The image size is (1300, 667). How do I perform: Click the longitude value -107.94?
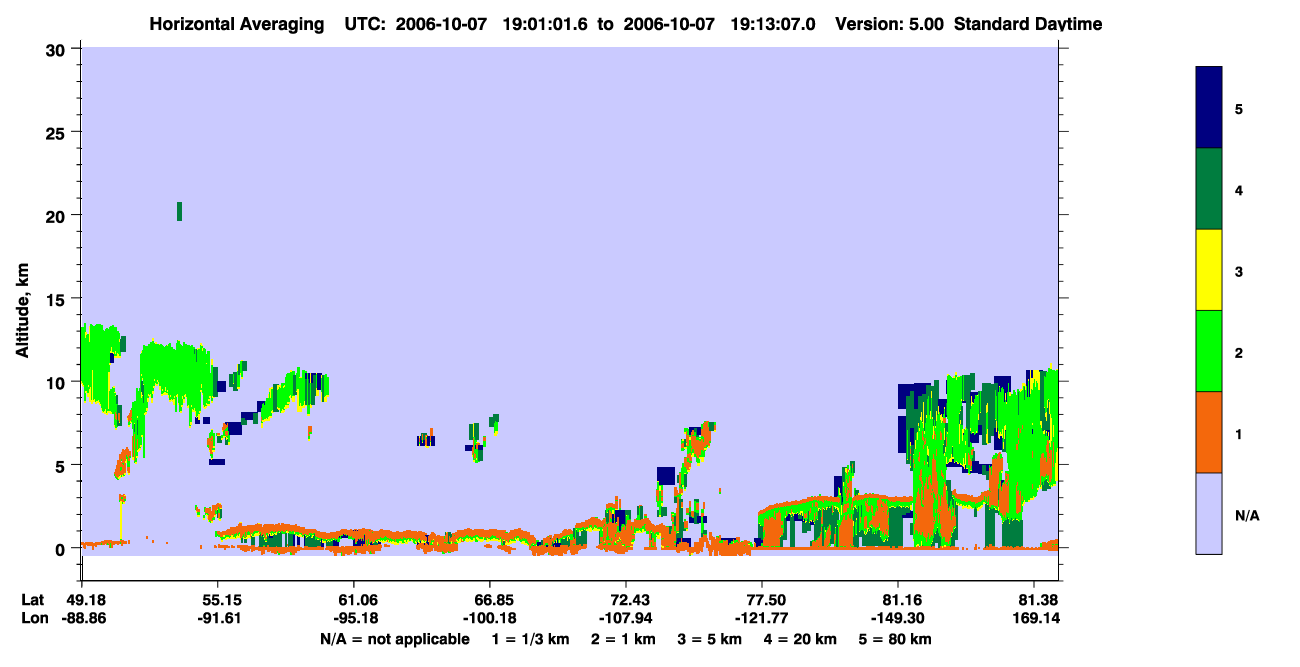[626, 618]
